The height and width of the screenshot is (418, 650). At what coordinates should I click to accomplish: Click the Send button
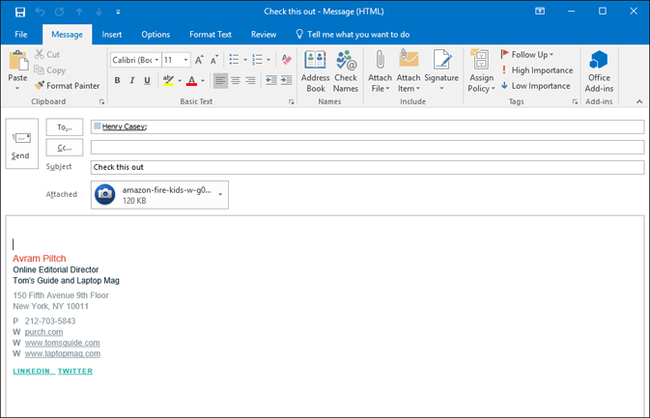[20, 145]
